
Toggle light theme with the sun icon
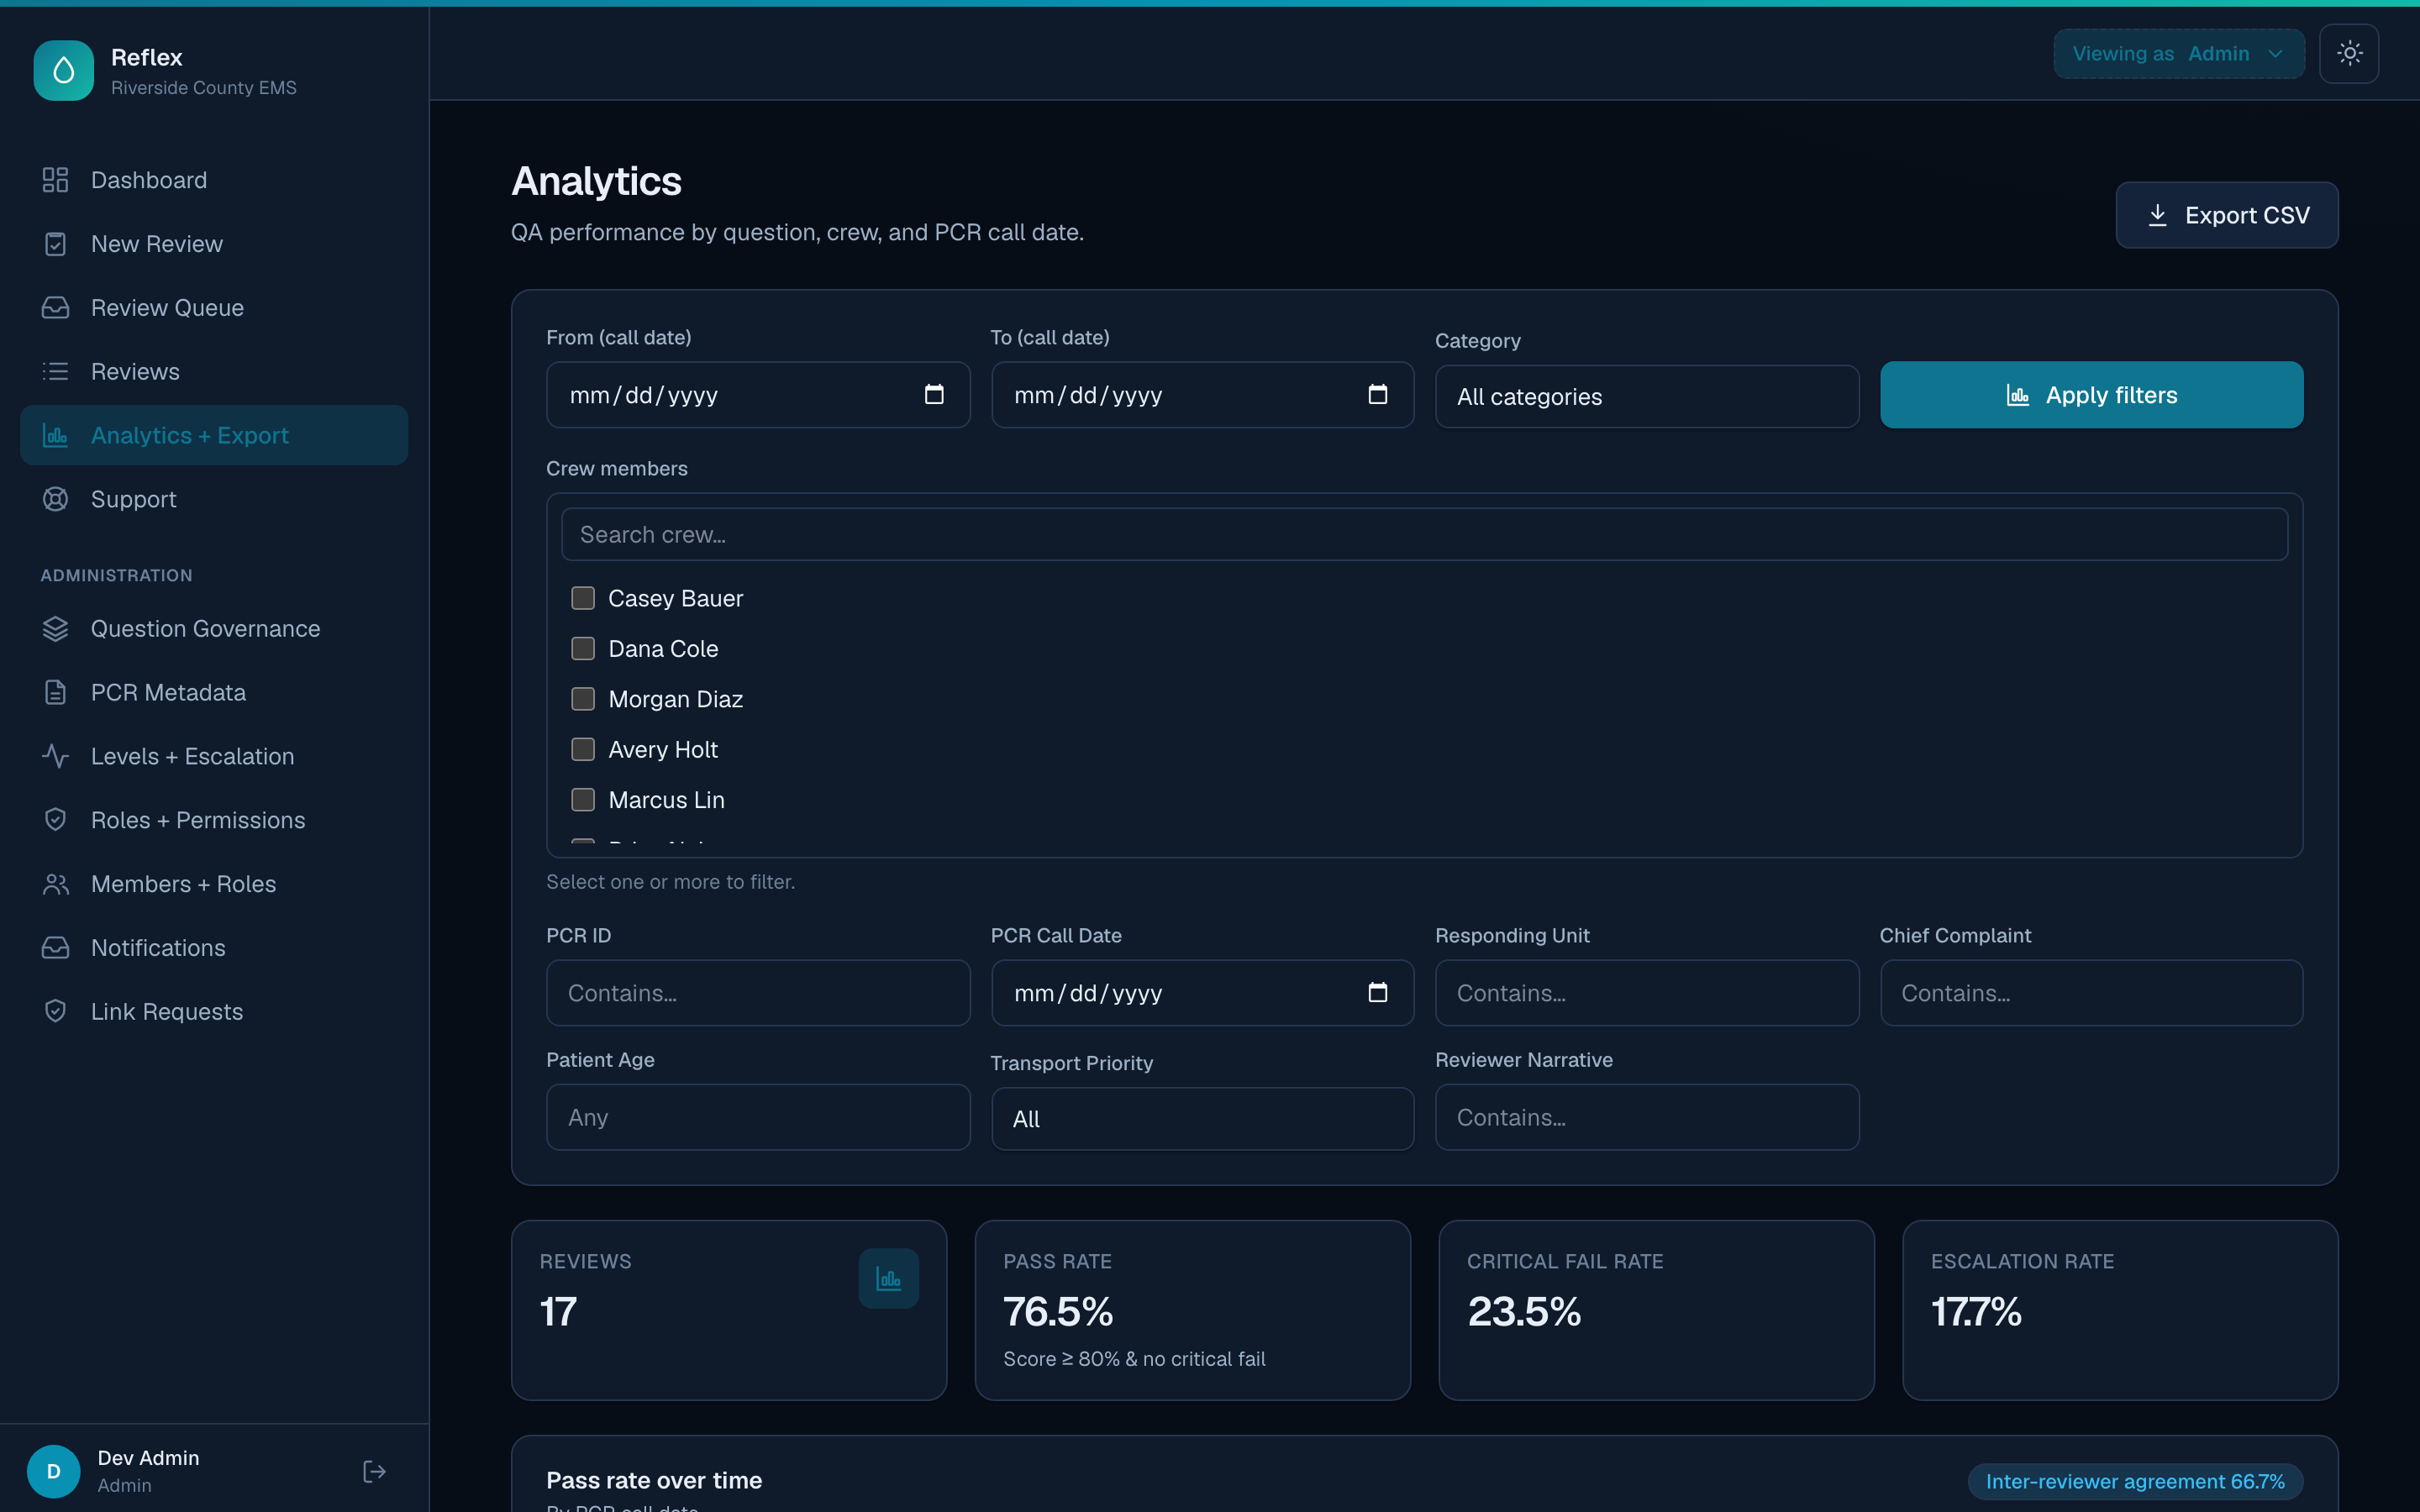(2349, 53)
